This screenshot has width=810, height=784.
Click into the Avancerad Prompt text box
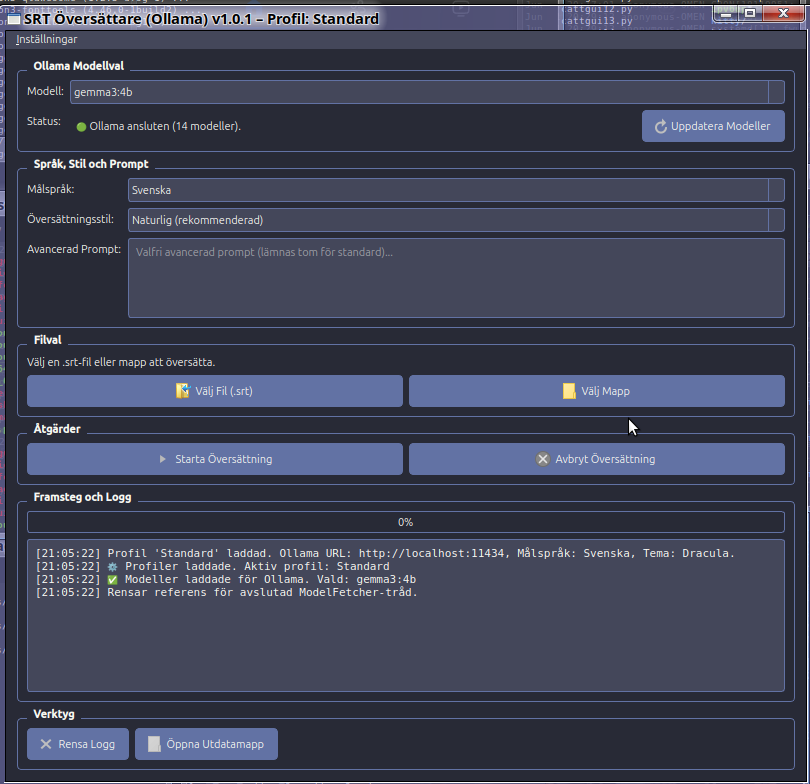point(456,278)
